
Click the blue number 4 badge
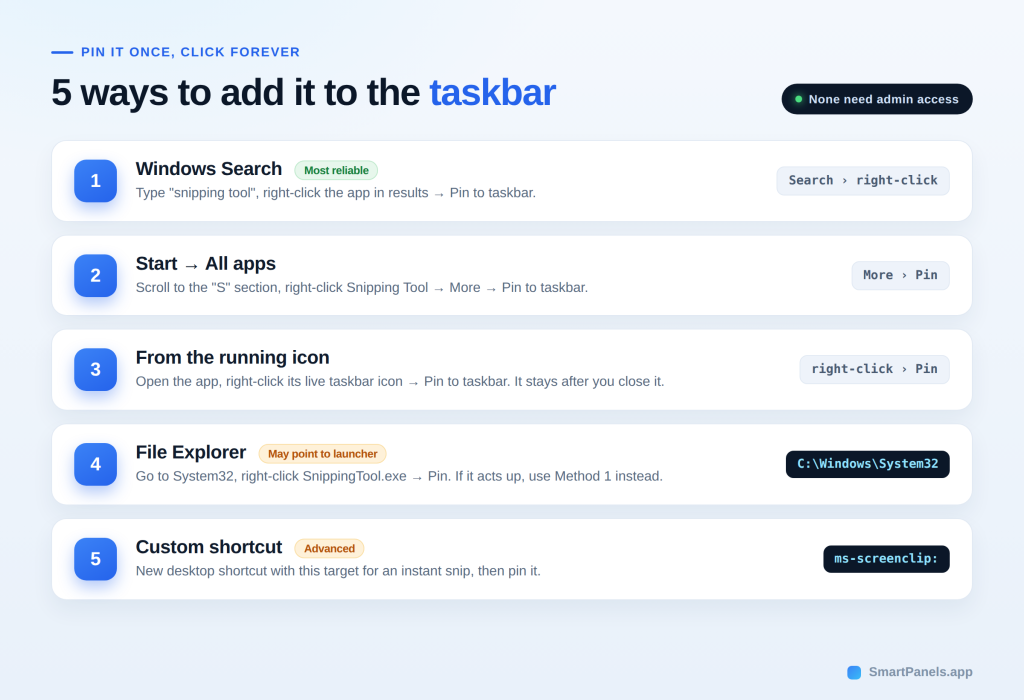pos(95,464)
